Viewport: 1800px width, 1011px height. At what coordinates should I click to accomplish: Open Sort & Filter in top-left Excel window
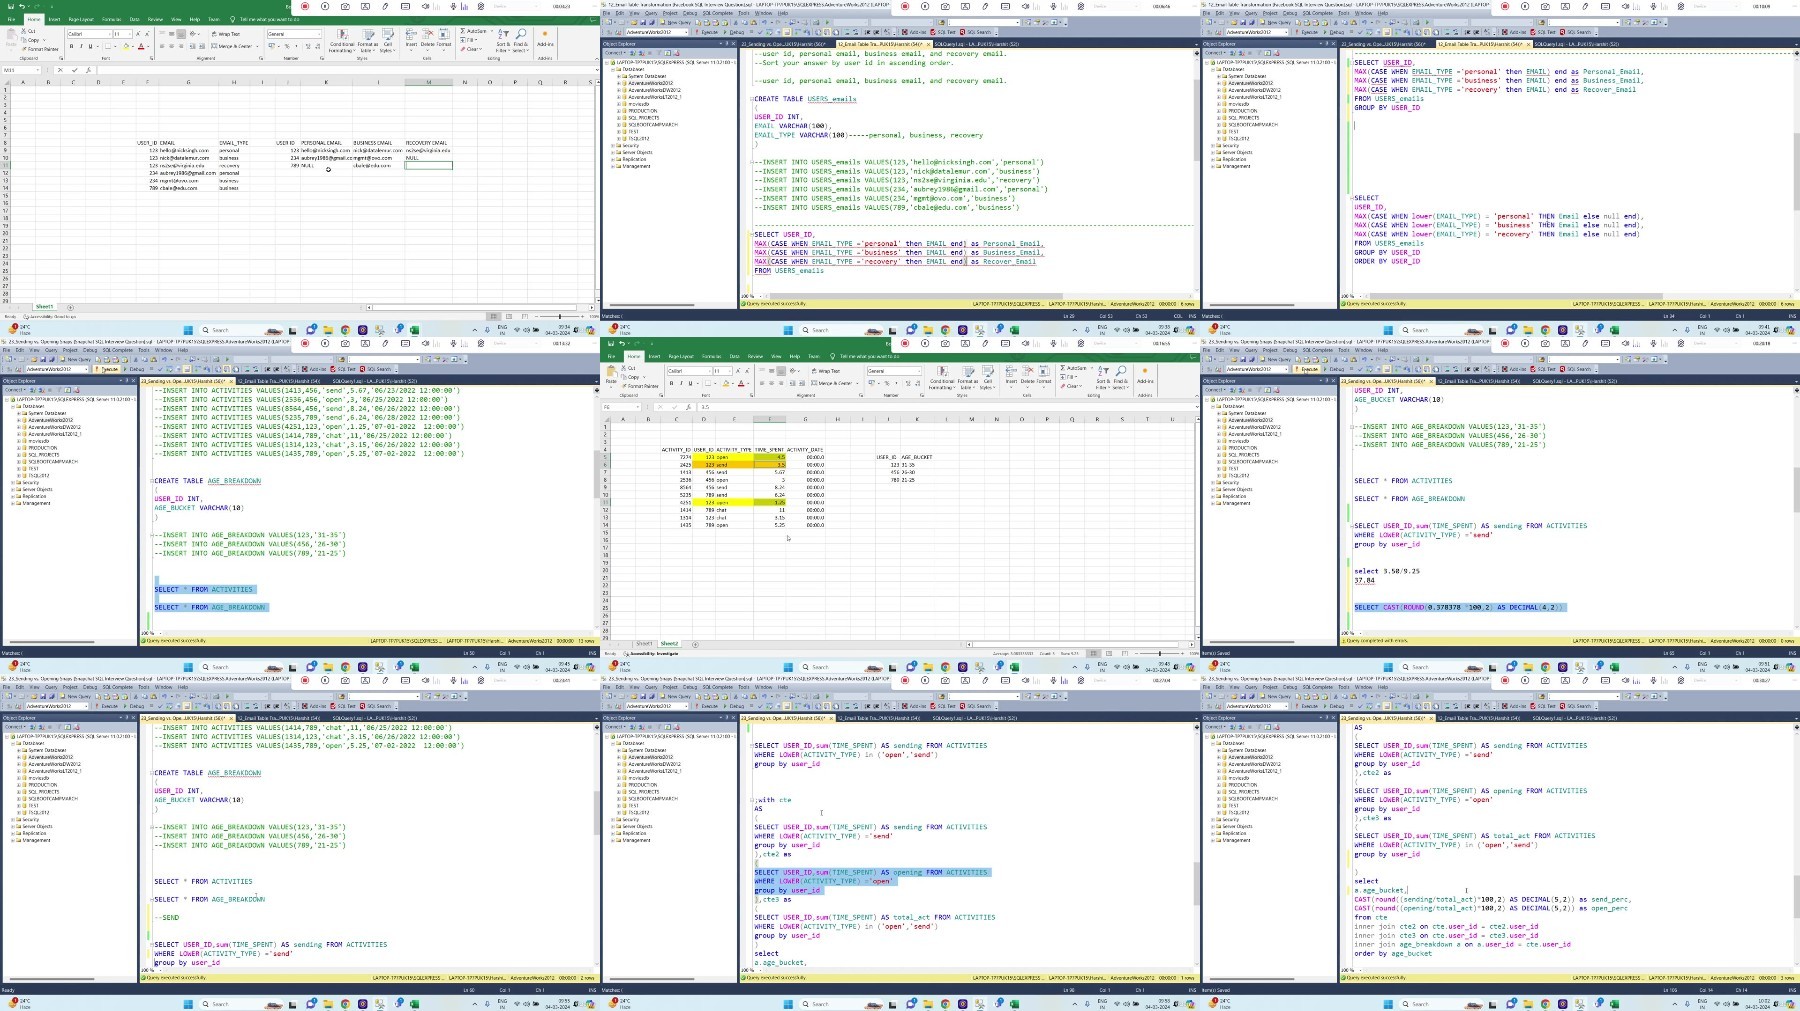click(x=503, y=39)
